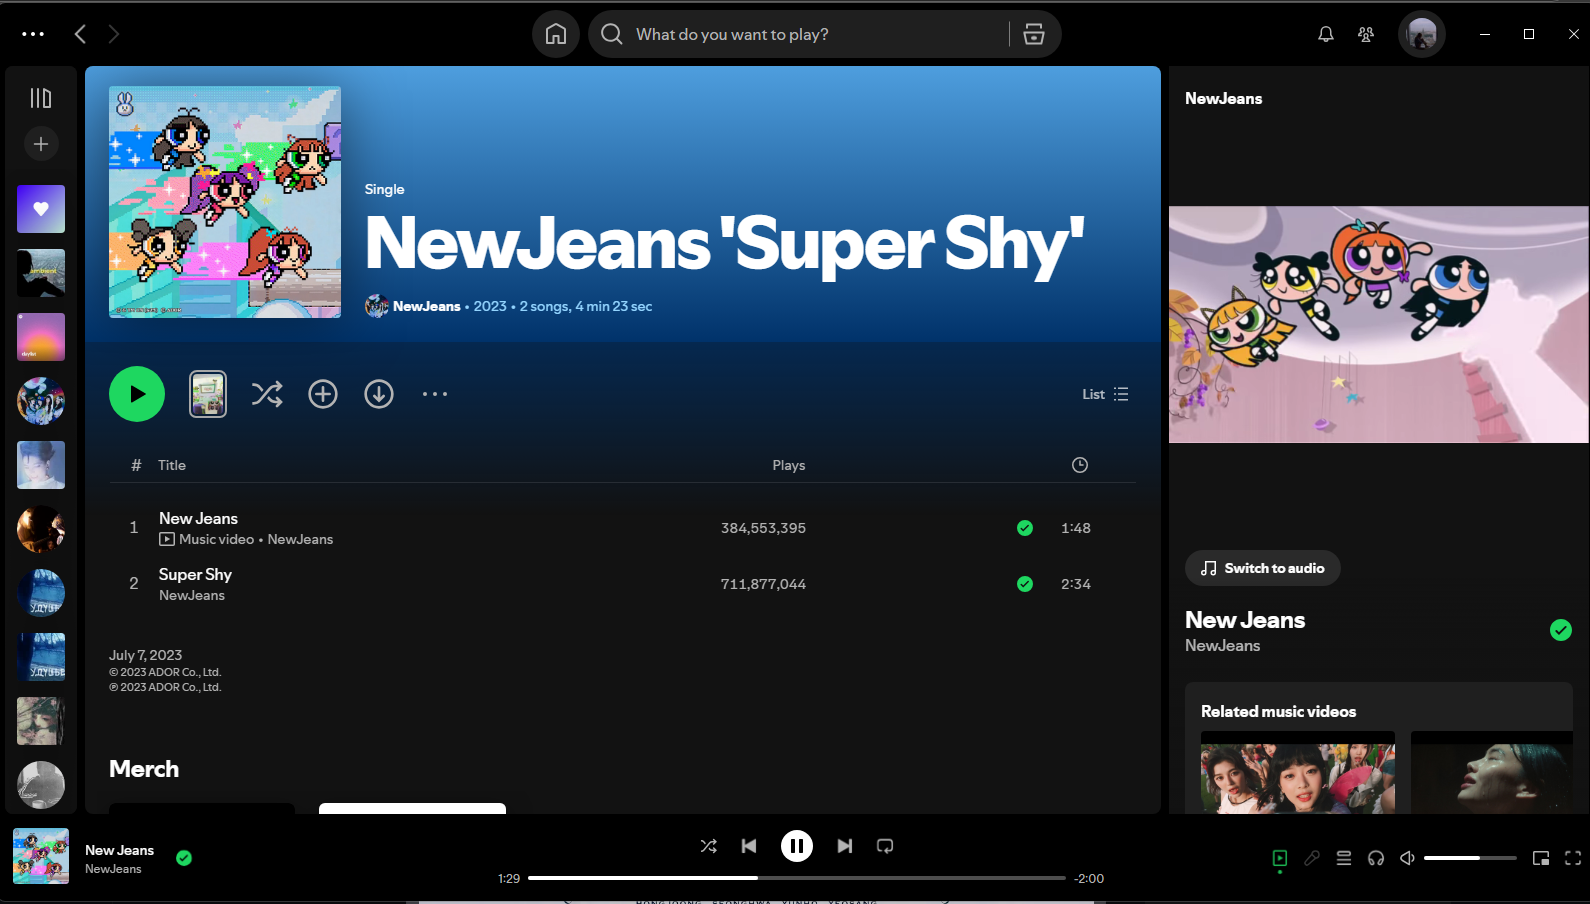Expand Your Library sidebar
Viewport: 1590px width, 904px height.
[41, 98]
